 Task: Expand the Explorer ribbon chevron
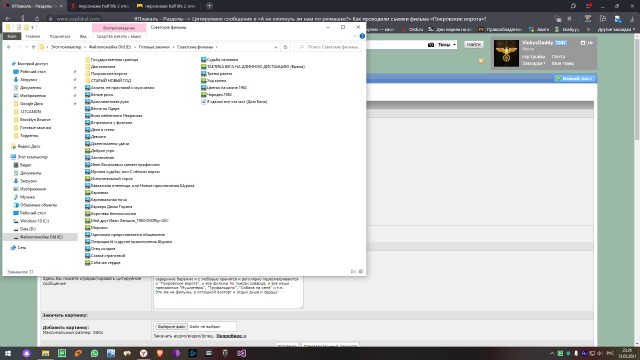point(355,36)
